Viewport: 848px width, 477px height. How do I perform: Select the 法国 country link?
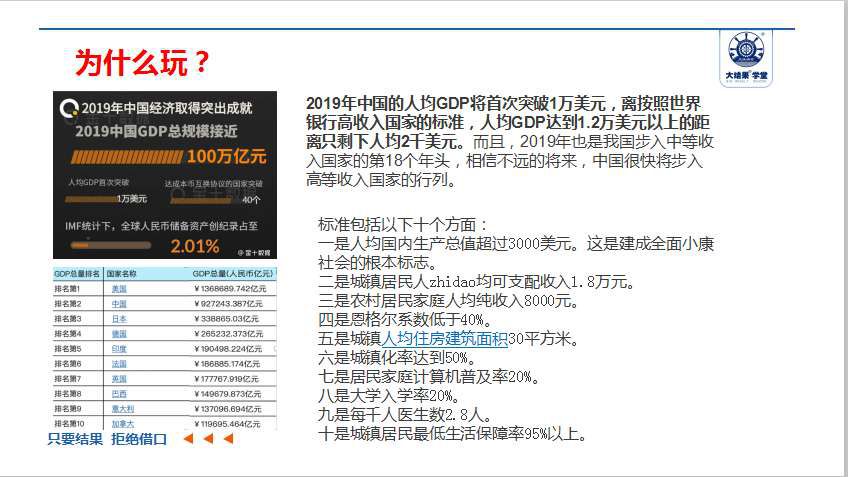coord(119,363)
